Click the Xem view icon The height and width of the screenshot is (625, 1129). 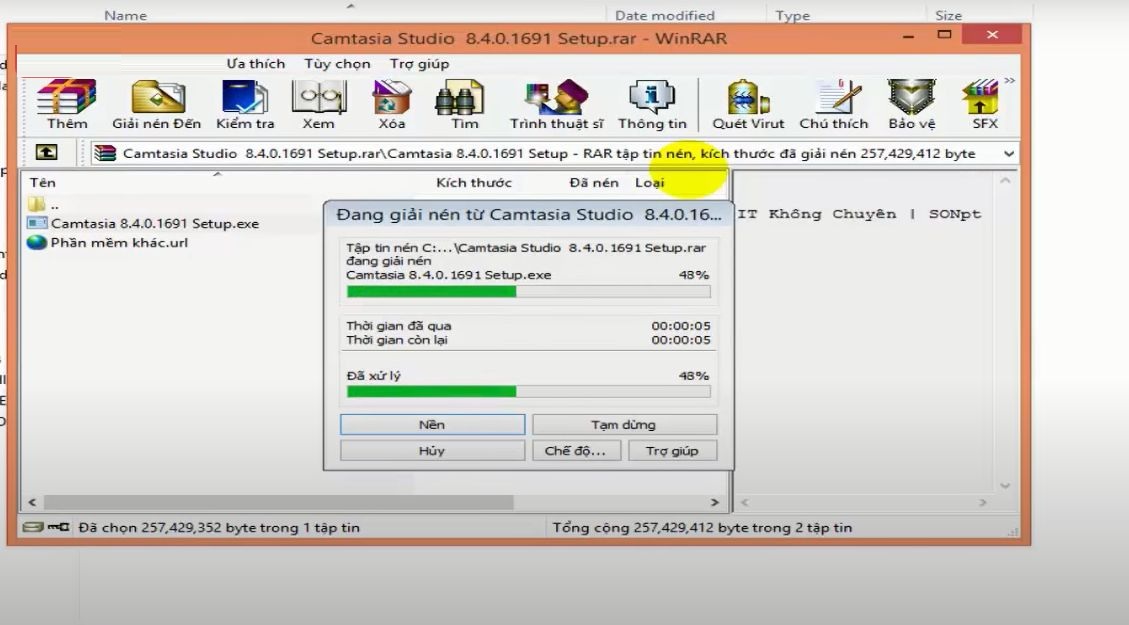[x=319, y=100]
